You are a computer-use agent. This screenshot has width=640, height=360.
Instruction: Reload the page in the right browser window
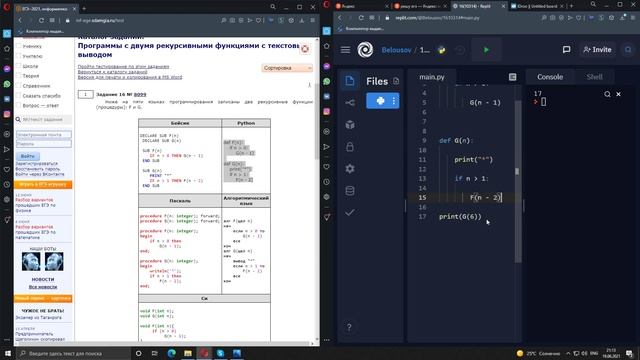pyautogui.click(x=361, y=18)
